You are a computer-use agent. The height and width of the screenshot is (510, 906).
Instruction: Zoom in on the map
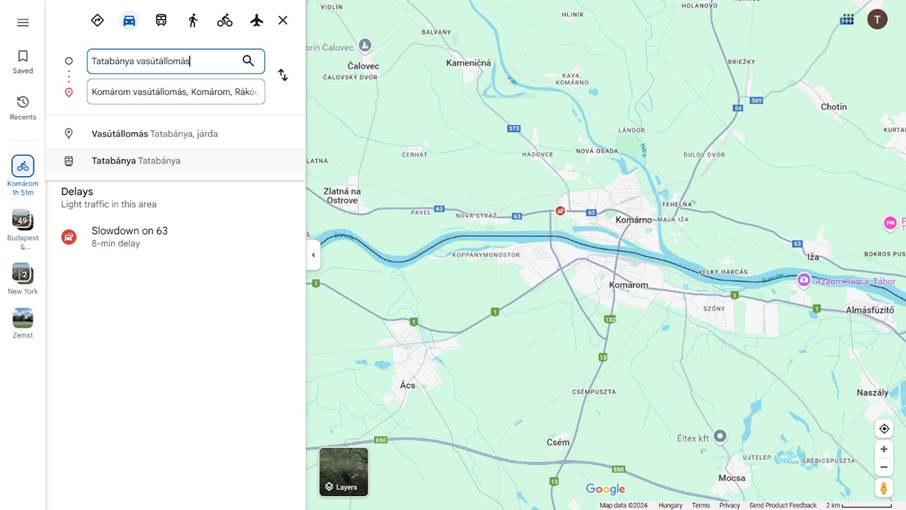point(884,450)
